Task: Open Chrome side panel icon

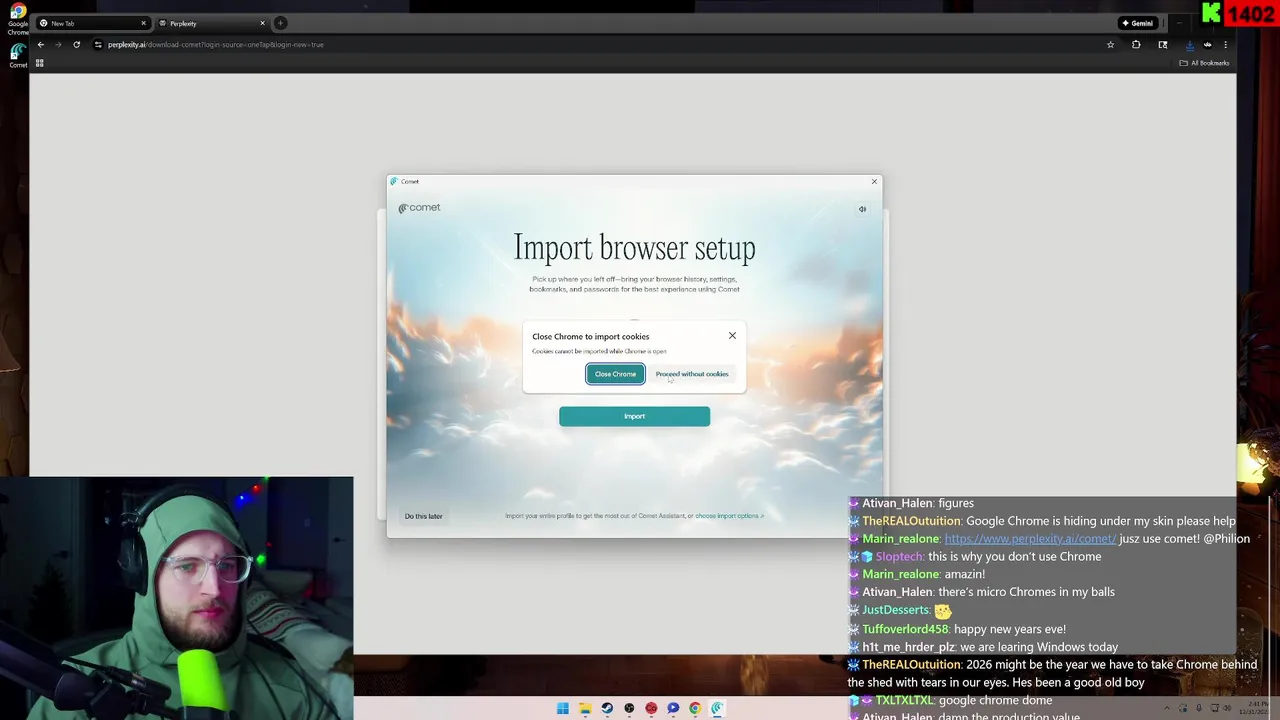Action: pos(1163,44)
